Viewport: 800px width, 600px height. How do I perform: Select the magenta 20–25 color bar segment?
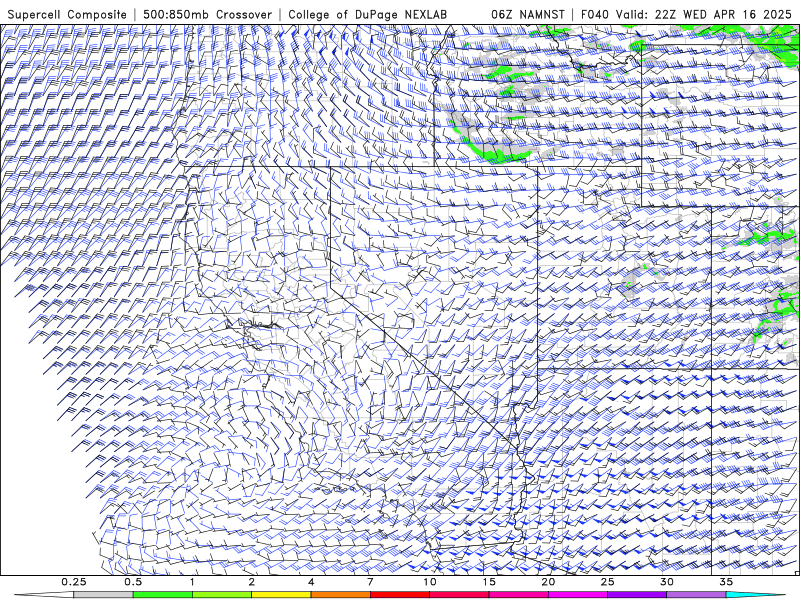pos(578,595)
